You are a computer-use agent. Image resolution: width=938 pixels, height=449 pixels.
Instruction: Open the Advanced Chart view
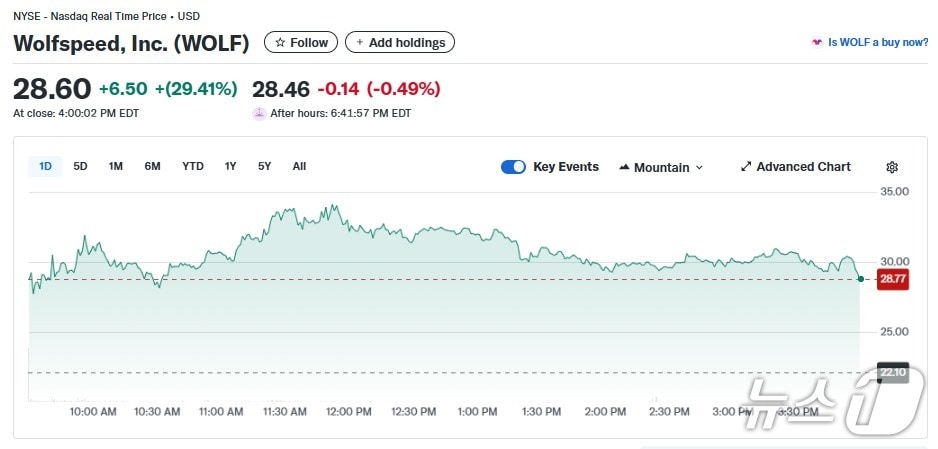click(803, 167)
